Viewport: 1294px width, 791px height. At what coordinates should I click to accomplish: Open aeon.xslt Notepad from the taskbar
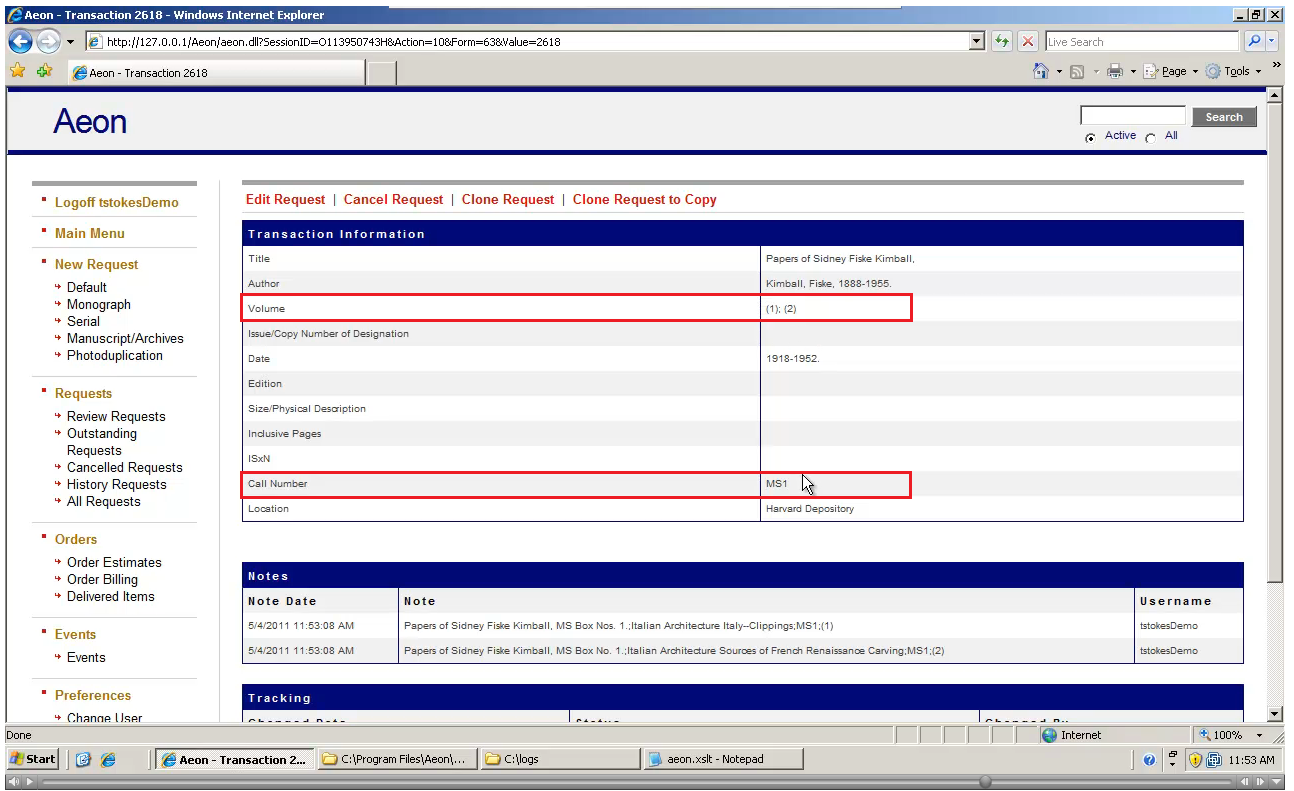pyautogui.click(x=722, y=759)
